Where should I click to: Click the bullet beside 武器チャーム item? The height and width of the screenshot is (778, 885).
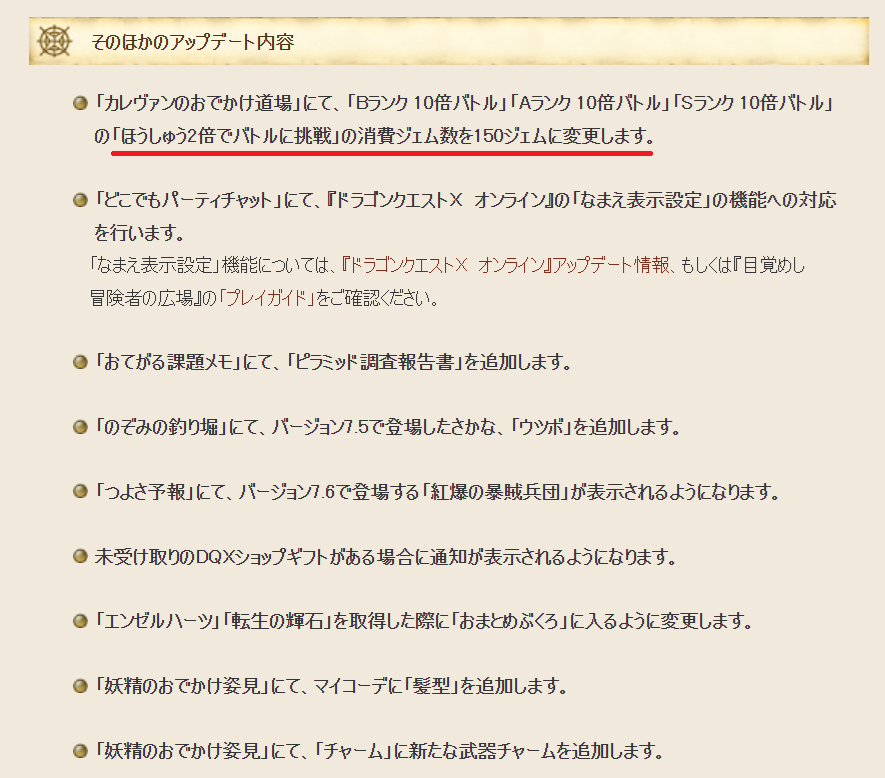pyautogui.click(x=80, y=751)
